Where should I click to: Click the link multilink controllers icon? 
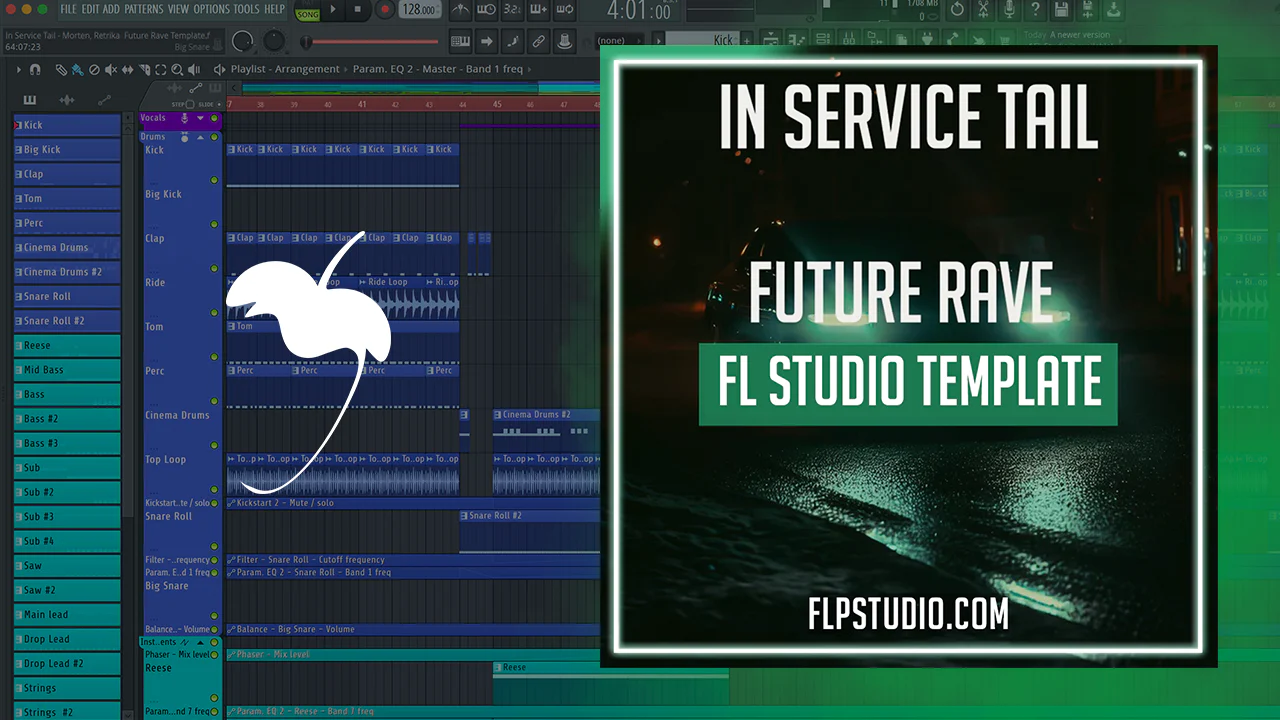click(538, 41)
